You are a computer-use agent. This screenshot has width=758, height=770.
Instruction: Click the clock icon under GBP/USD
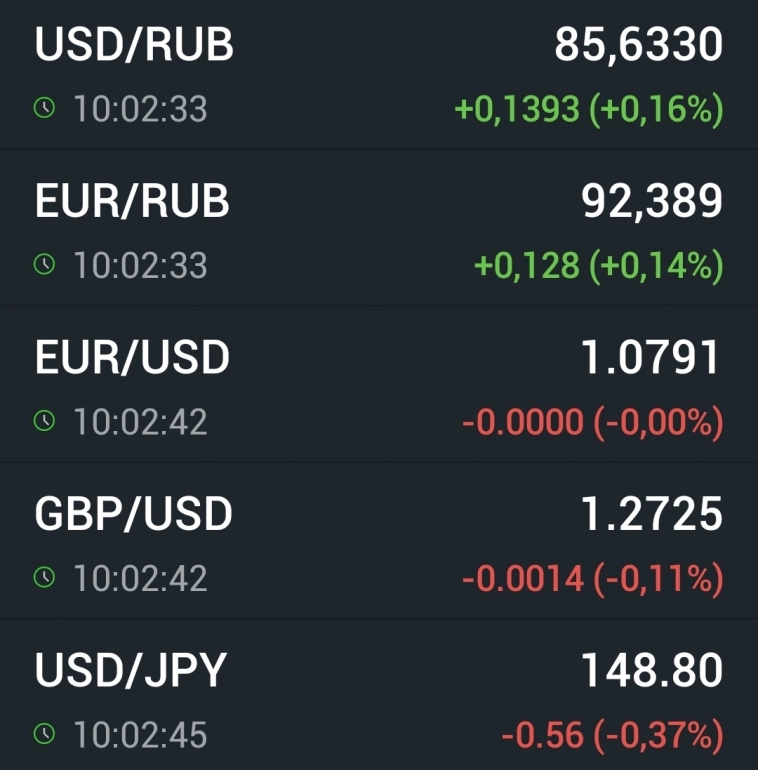[43, 577]
